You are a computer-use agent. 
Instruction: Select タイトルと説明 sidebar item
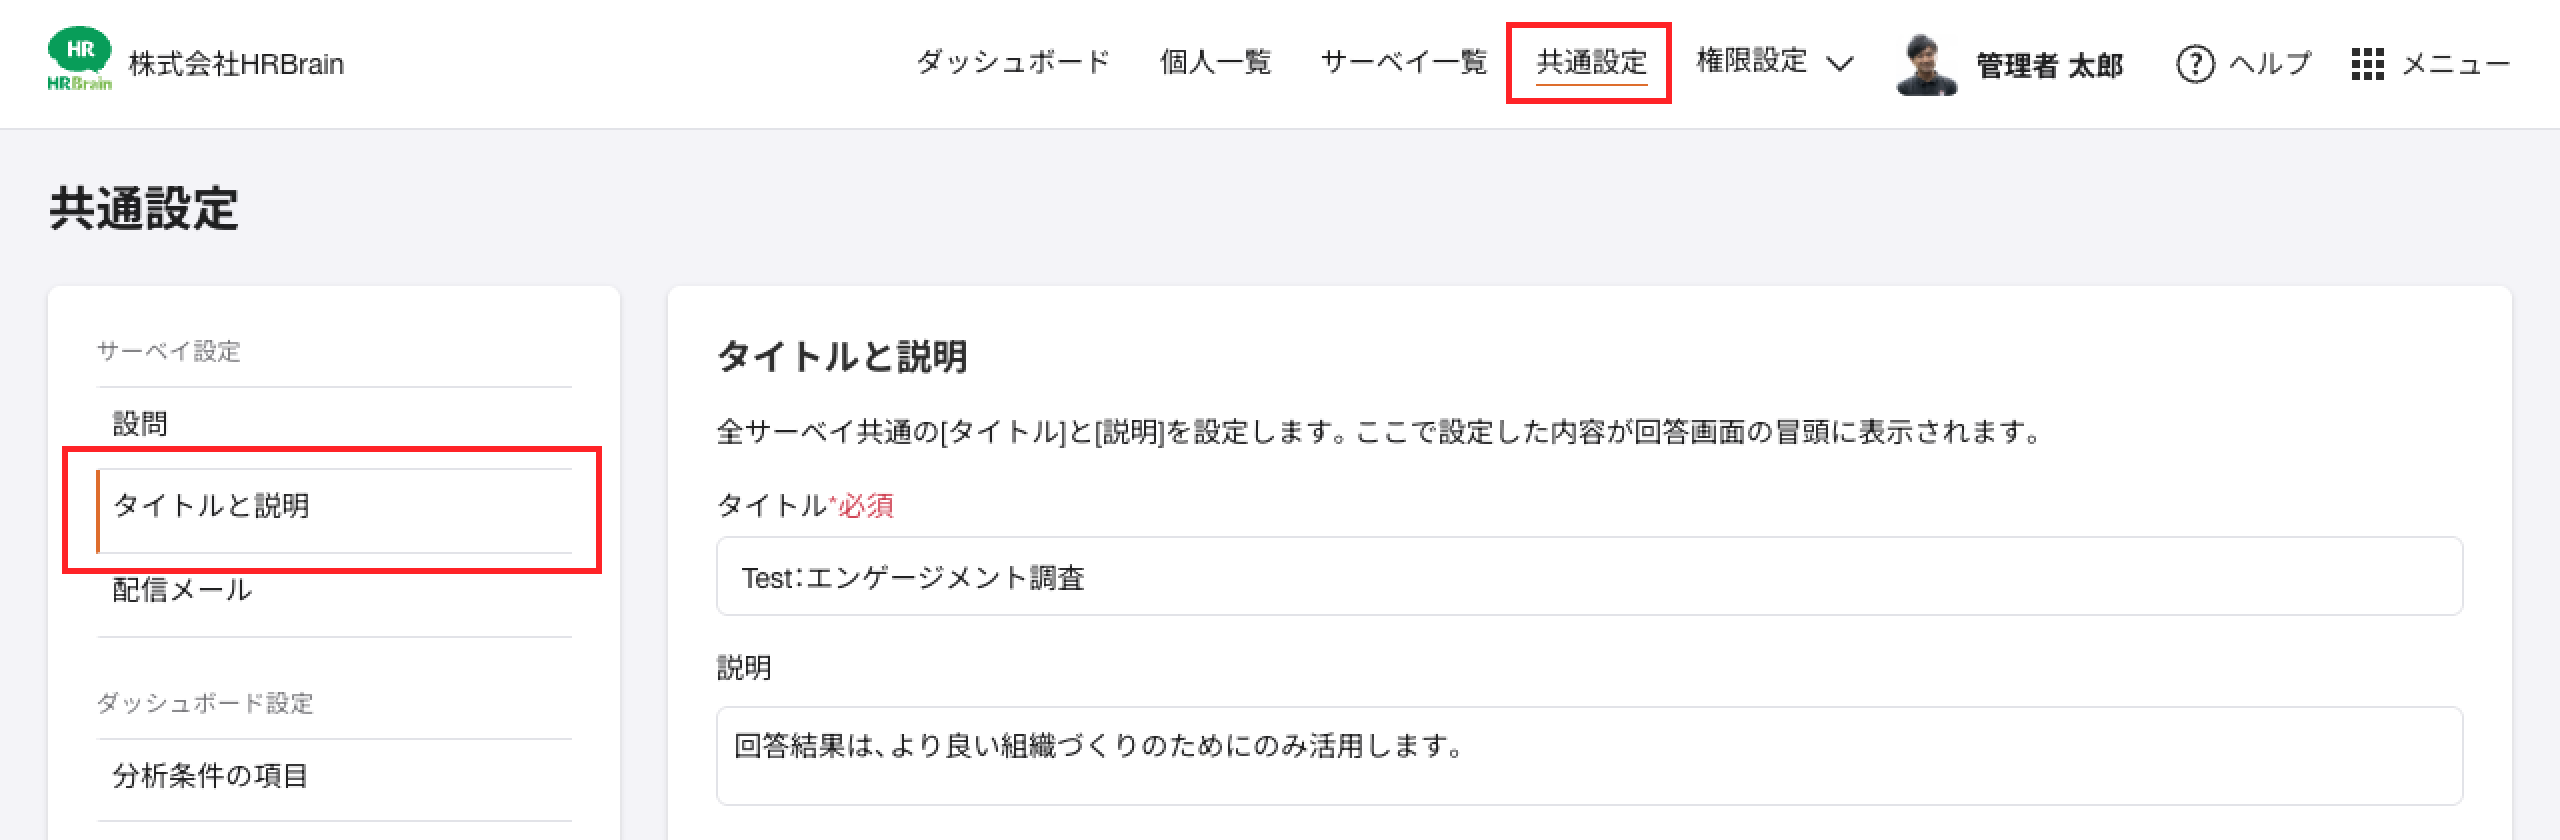pyautogui.click(x=334, y=510)
